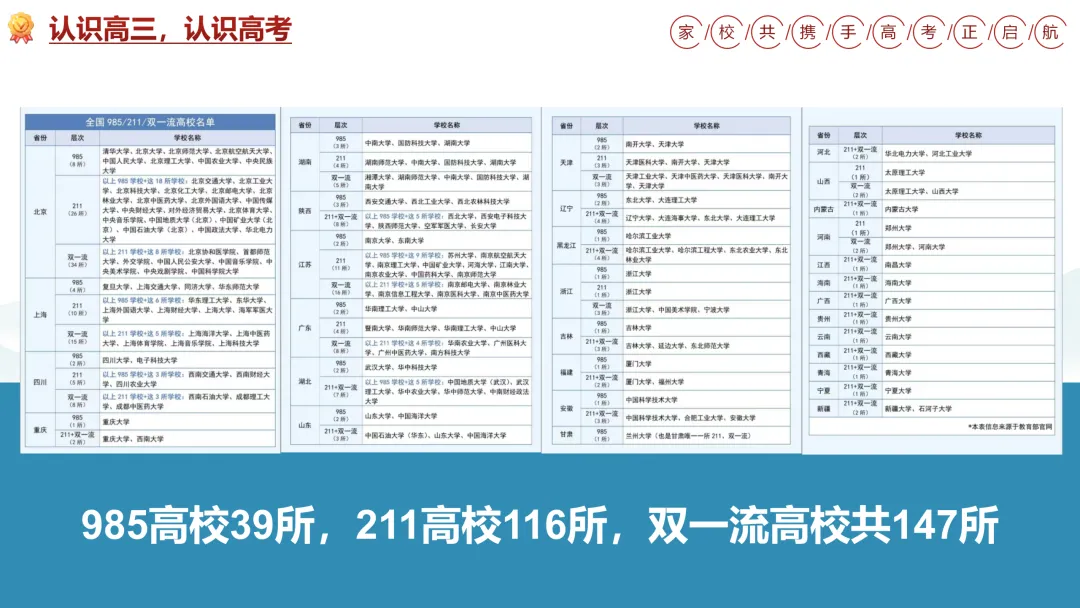The height and width of the screenshot is (608, 1080).
Task: Select the 江西 province cell
Action: (824, 264)
